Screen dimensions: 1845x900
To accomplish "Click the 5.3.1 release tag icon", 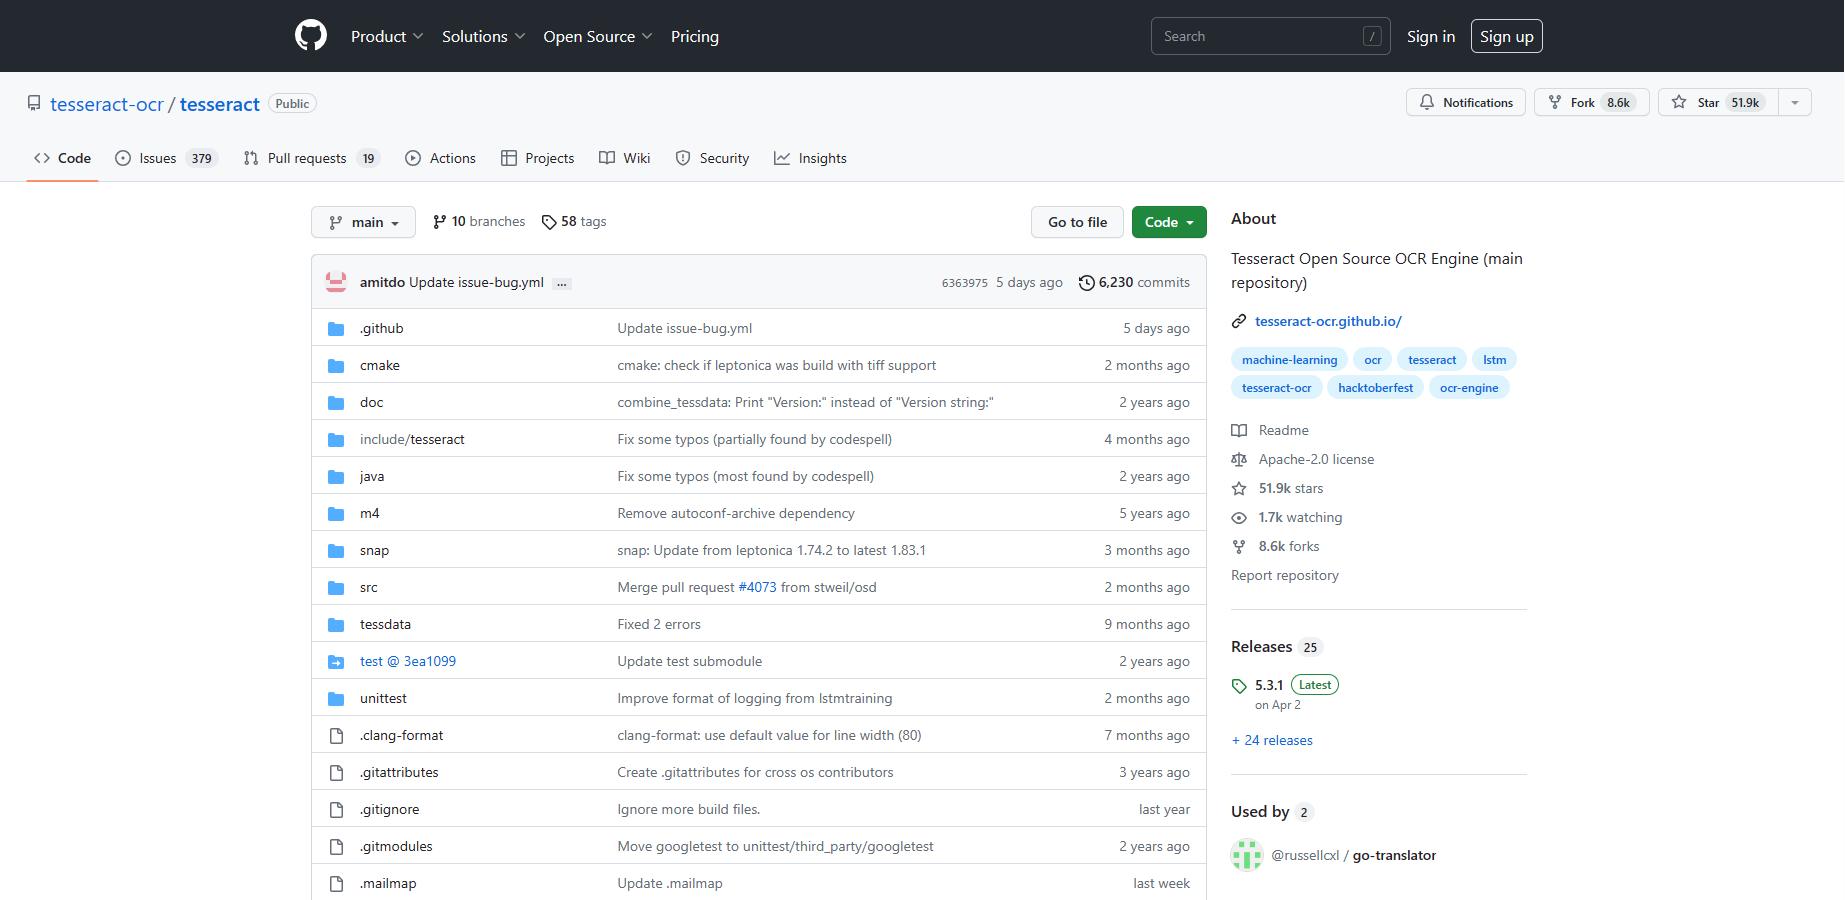I will pos(1239,686).
